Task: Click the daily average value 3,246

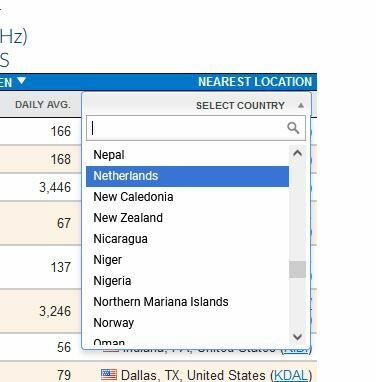Action: (x=55, y=311)
